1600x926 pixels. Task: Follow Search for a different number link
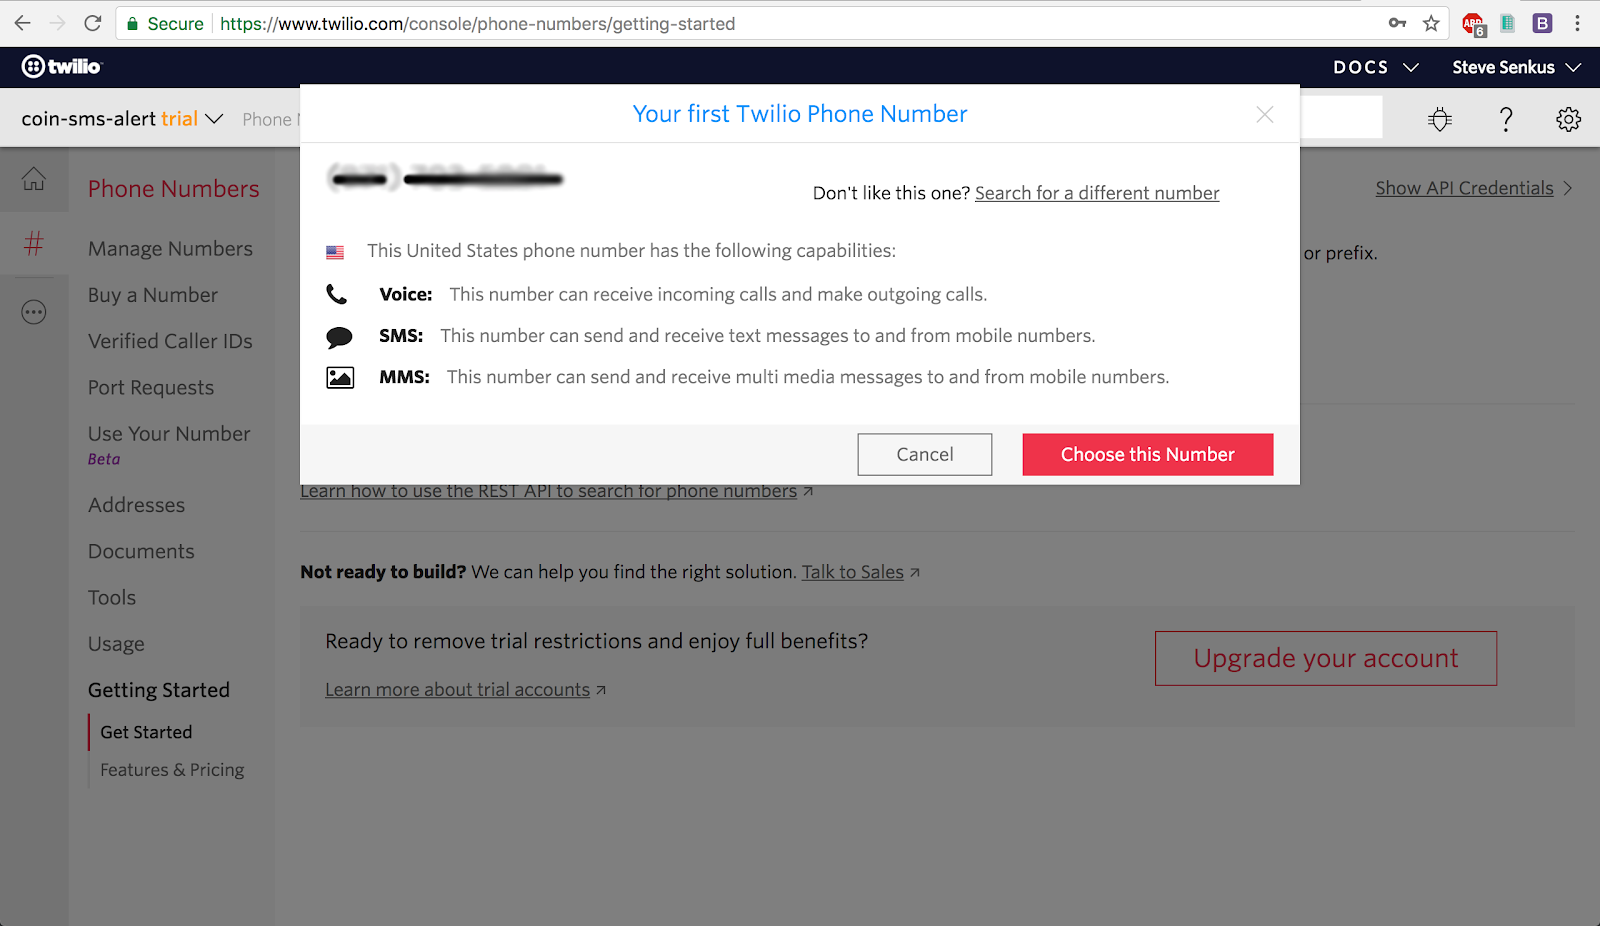(1097, 193)
